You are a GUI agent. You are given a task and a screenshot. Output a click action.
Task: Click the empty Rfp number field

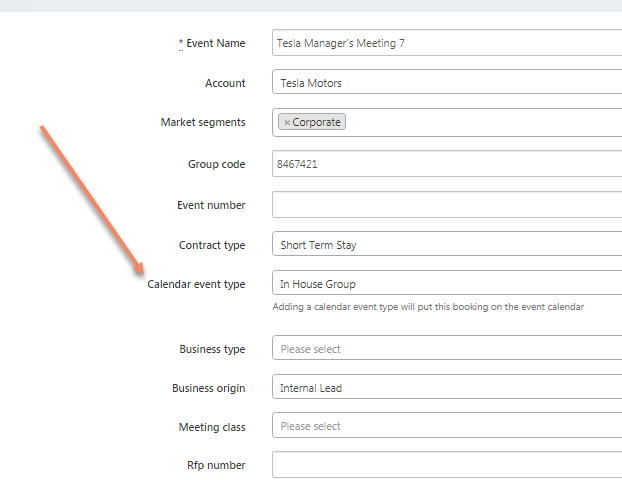(446, 465)
